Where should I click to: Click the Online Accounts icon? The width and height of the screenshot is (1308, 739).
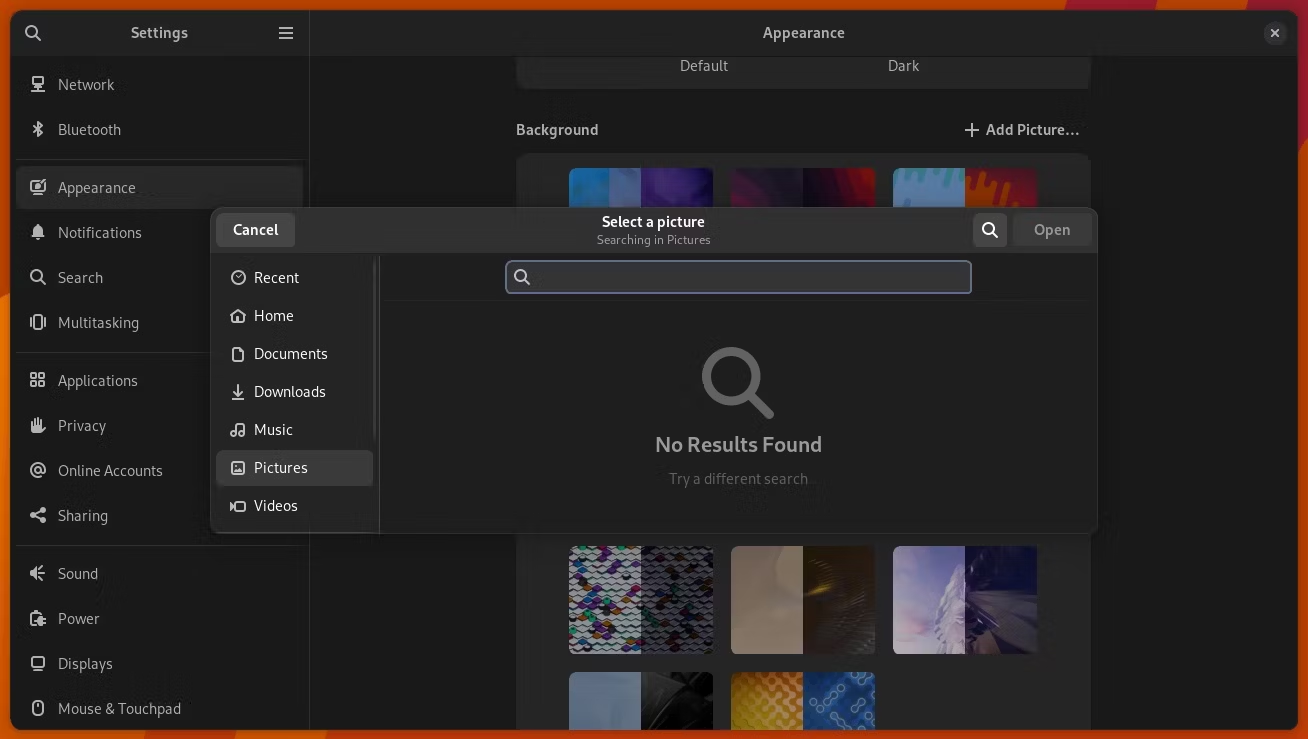38,471
